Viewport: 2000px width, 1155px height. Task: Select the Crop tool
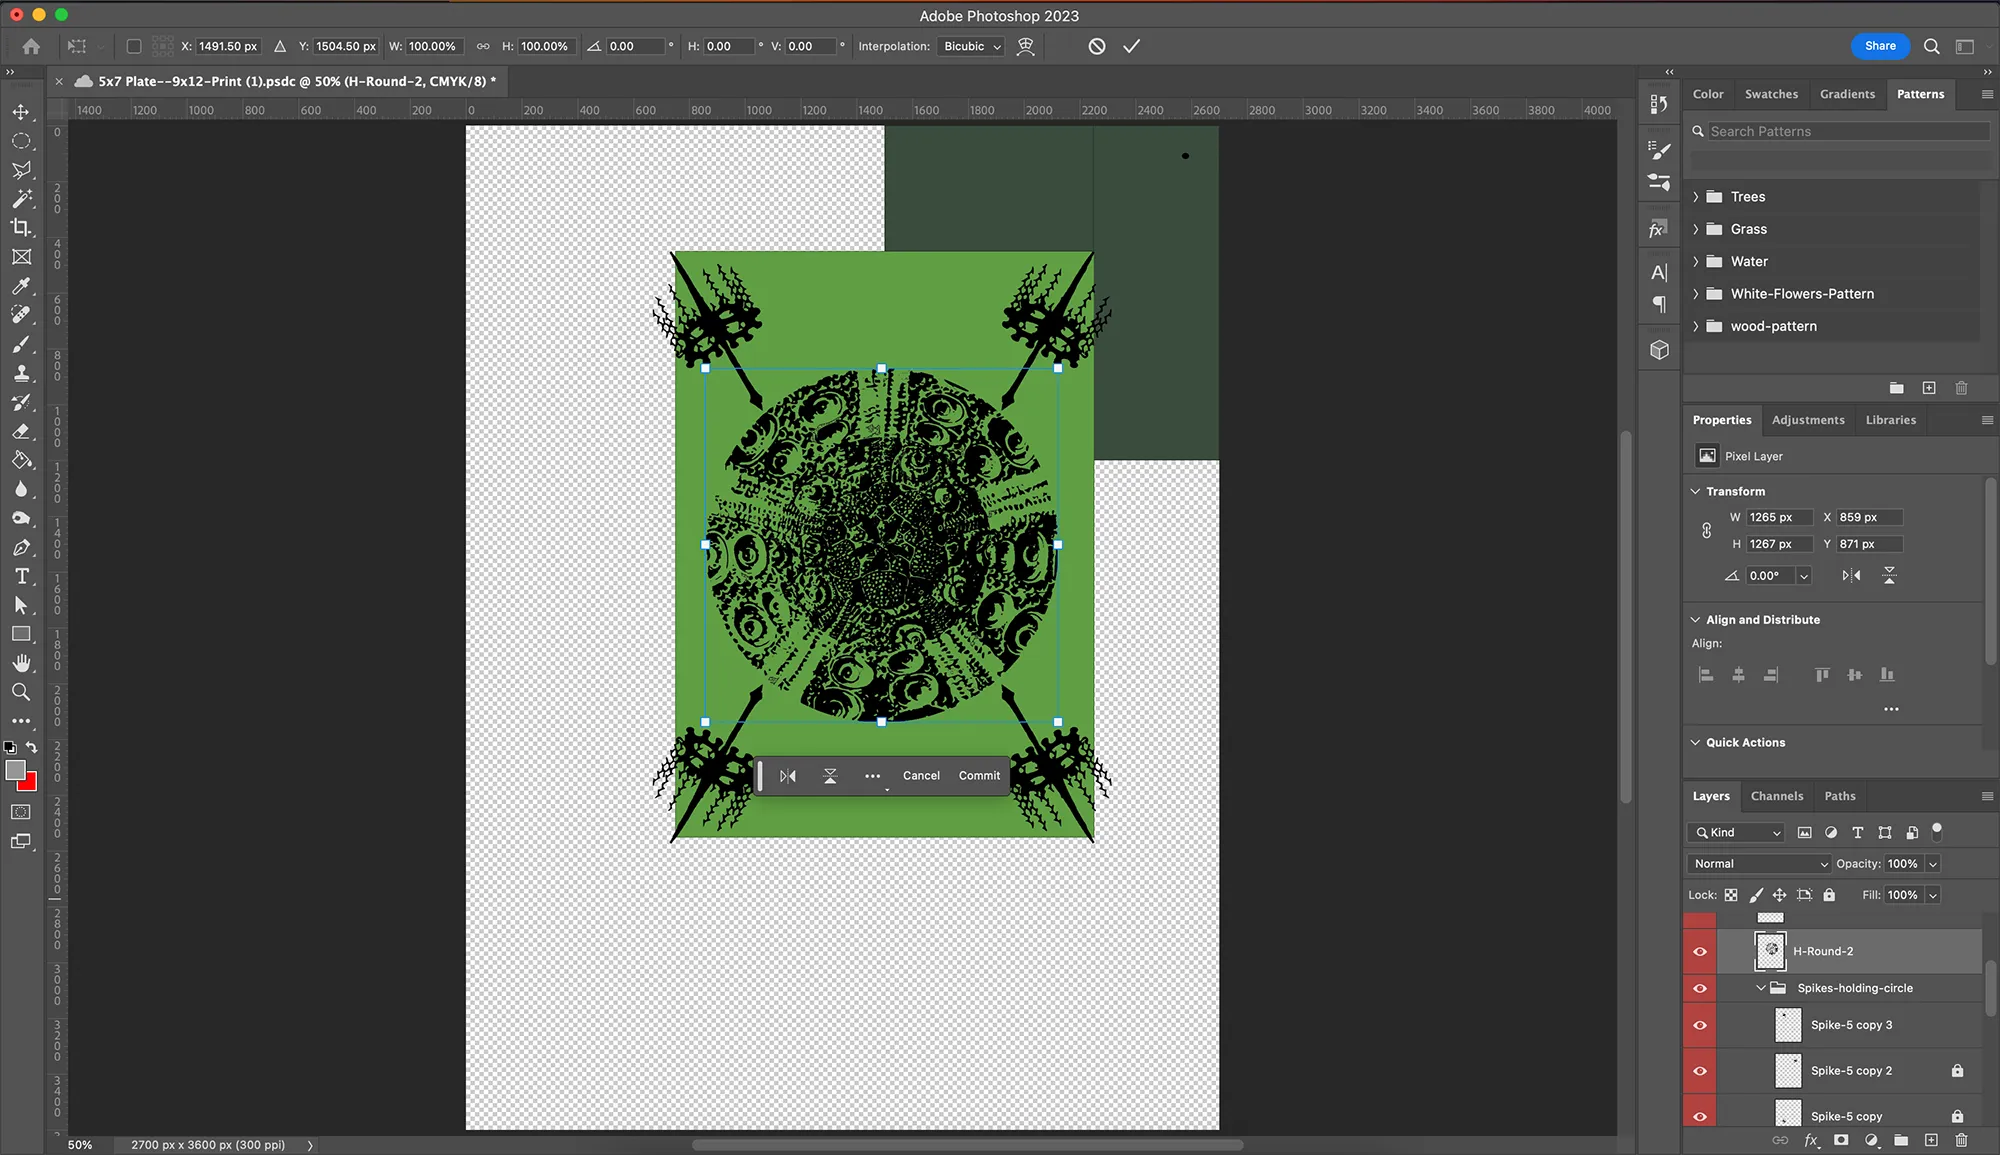pos(21,228)
